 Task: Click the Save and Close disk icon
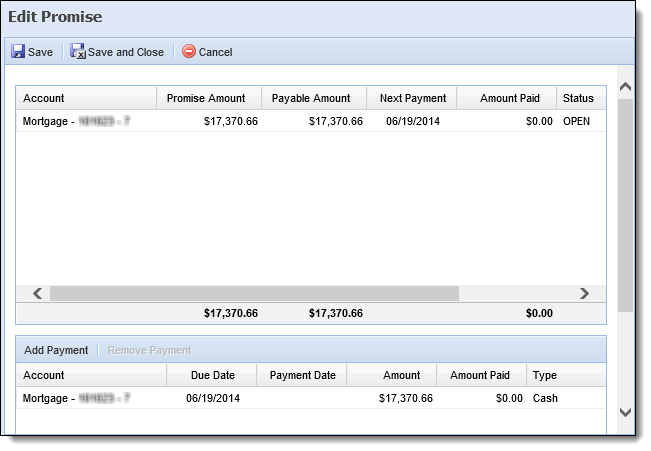pyautogui.click(x=78, y=51)
